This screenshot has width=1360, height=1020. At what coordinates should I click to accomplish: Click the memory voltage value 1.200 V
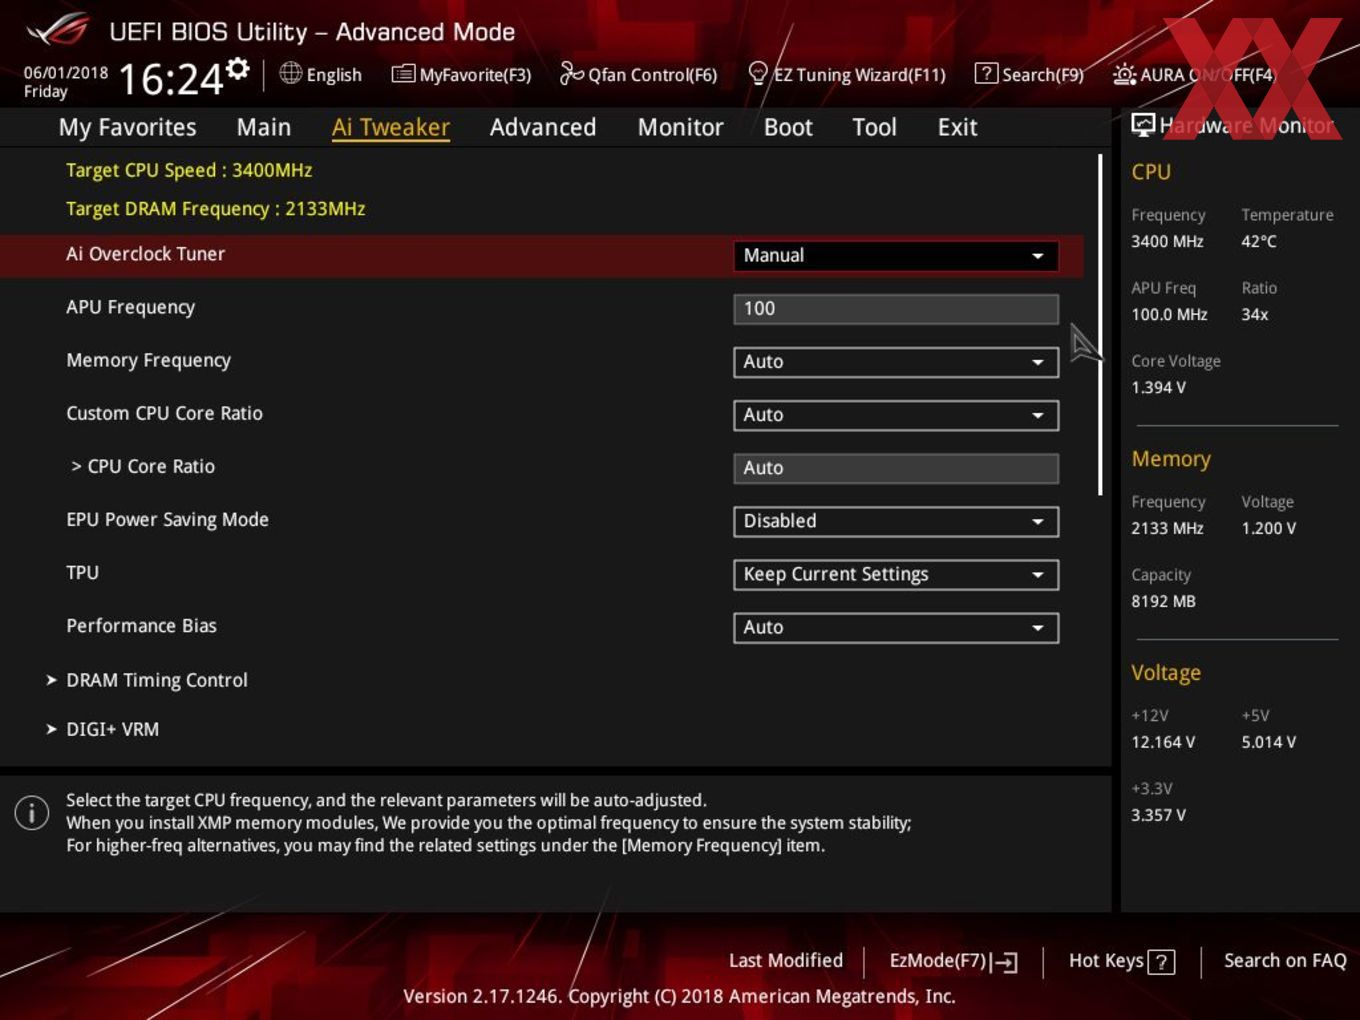click(x=1269, y=528)
